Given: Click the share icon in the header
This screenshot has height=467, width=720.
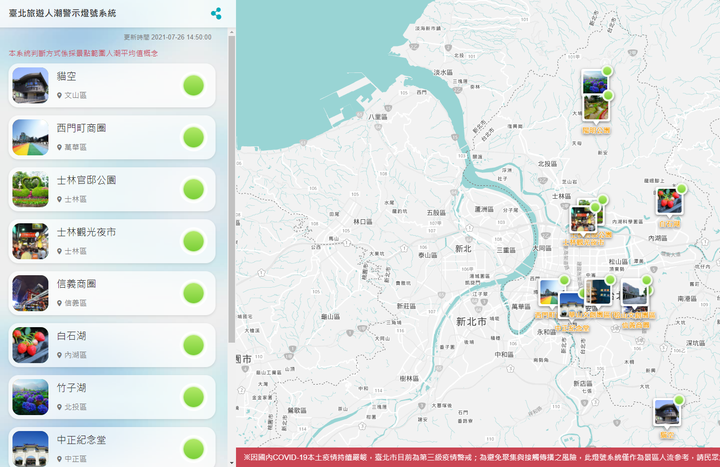Looking at the screenshot, I should 216,14.
